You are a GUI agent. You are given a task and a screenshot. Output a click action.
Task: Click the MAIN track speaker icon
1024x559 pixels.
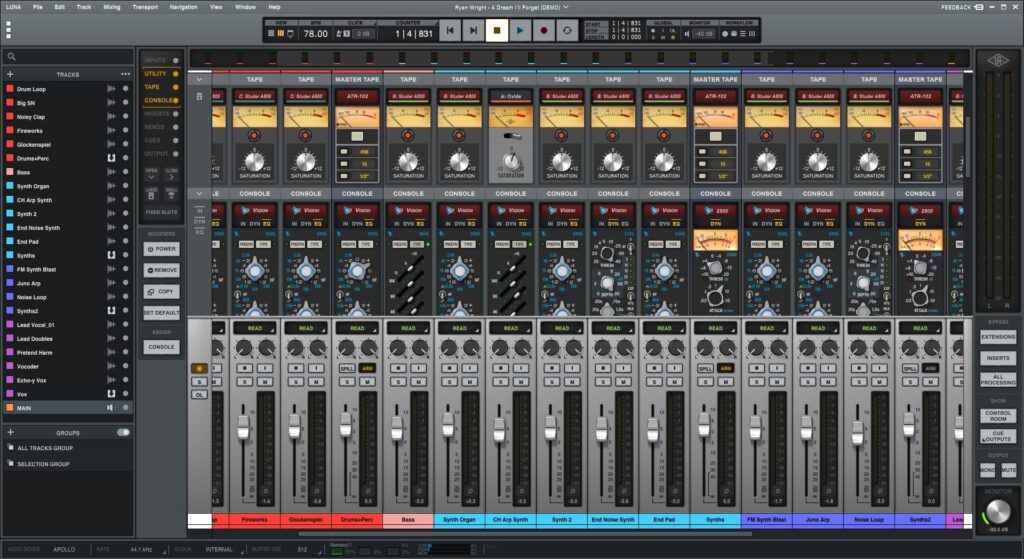(x=110, y=407)
